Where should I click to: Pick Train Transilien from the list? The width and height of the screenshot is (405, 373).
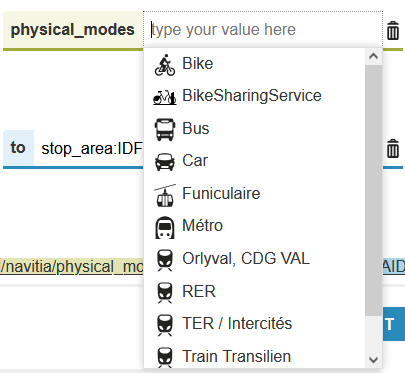click(x=236, y=356)
